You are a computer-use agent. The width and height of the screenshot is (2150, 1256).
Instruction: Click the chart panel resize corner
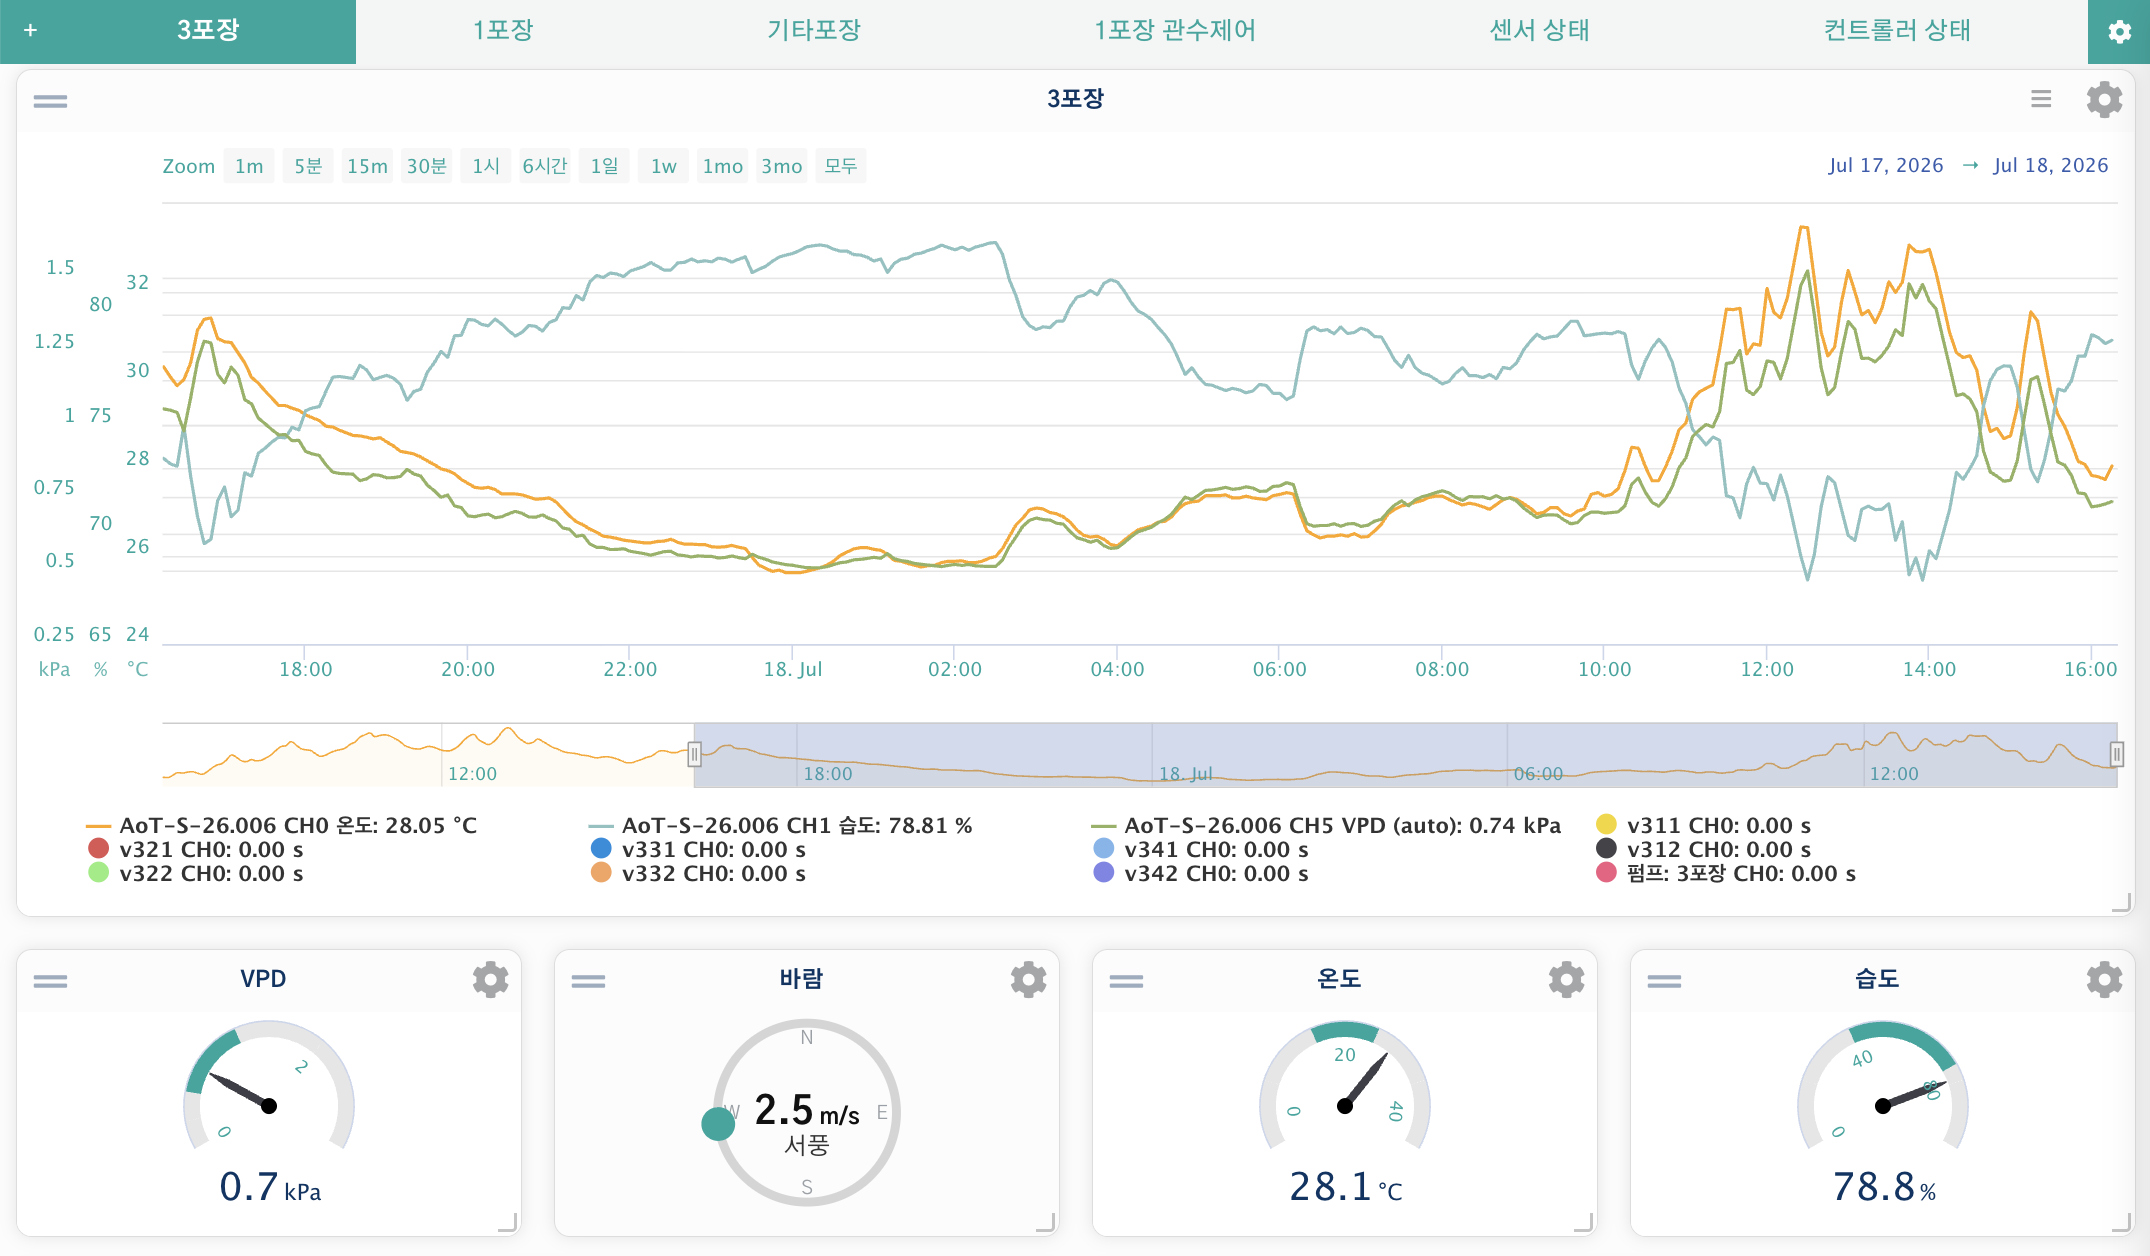click(2122, 903)
